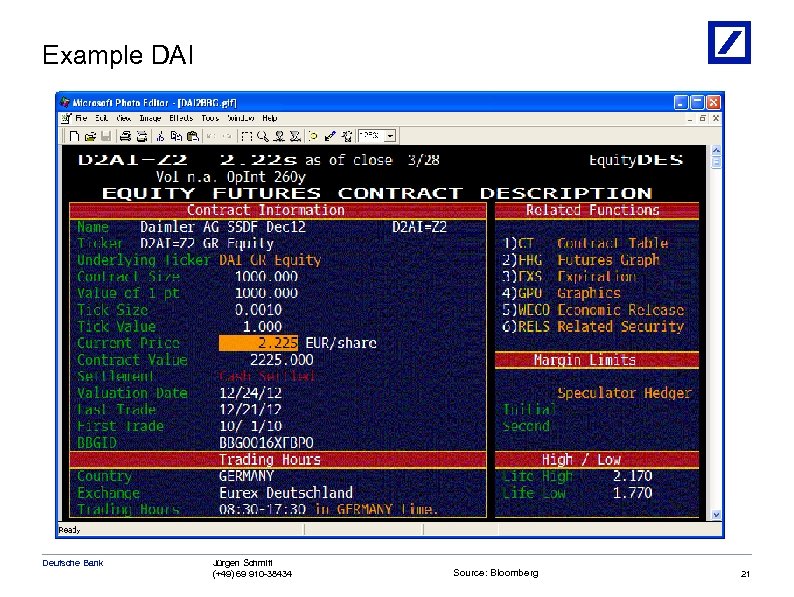Click the document icon left of File menu

point(66,118)
